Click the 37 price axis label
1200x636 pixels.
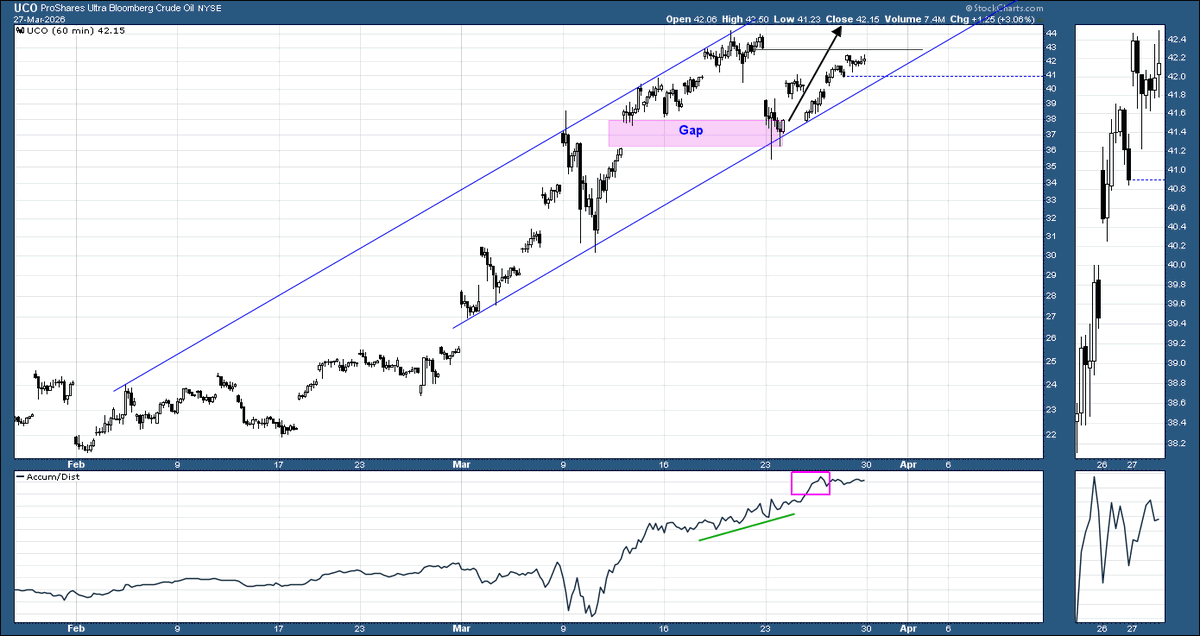coord(1050,134)
